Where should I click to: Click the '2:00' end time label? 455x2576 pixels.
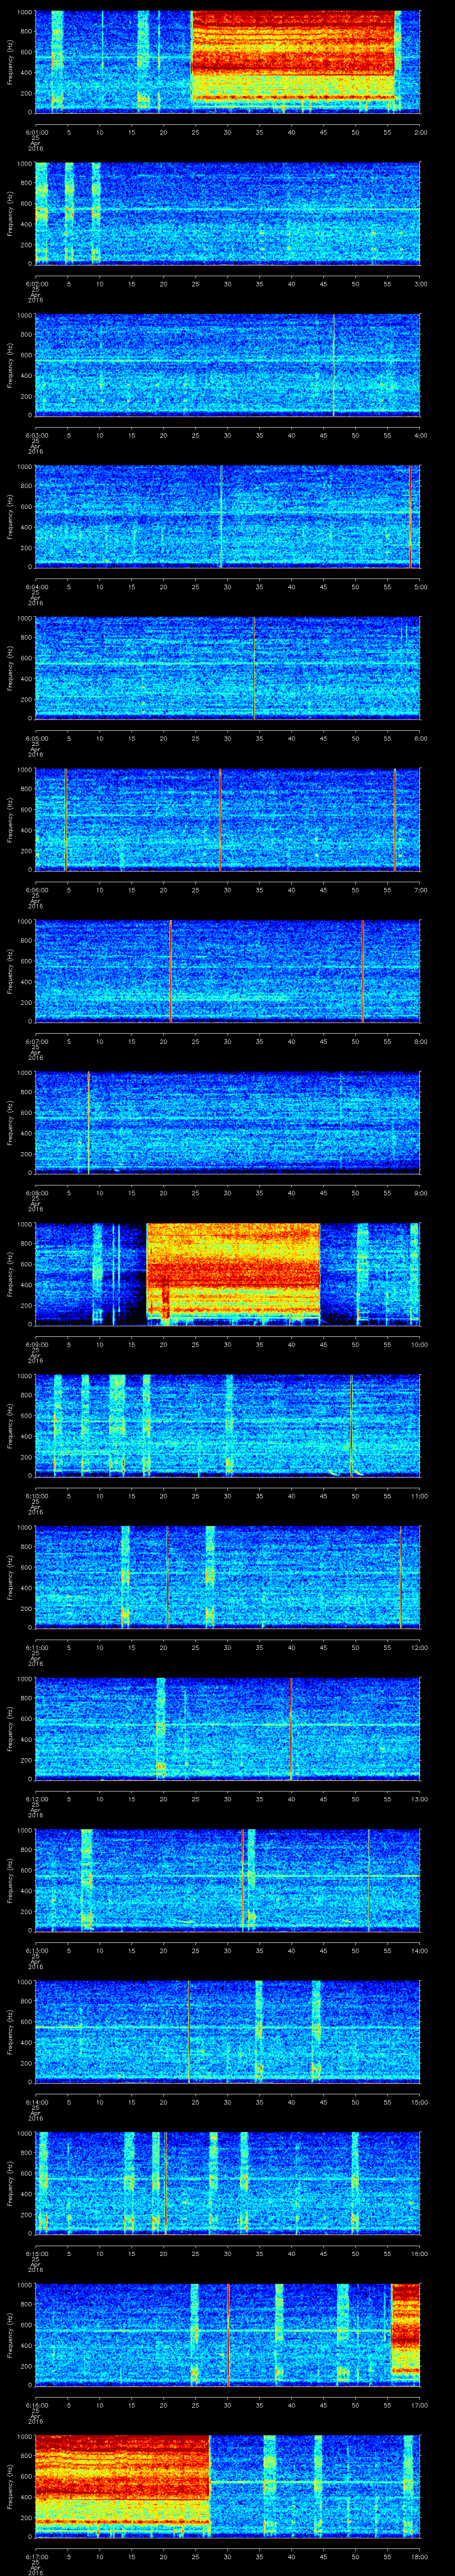coord(420,132)
